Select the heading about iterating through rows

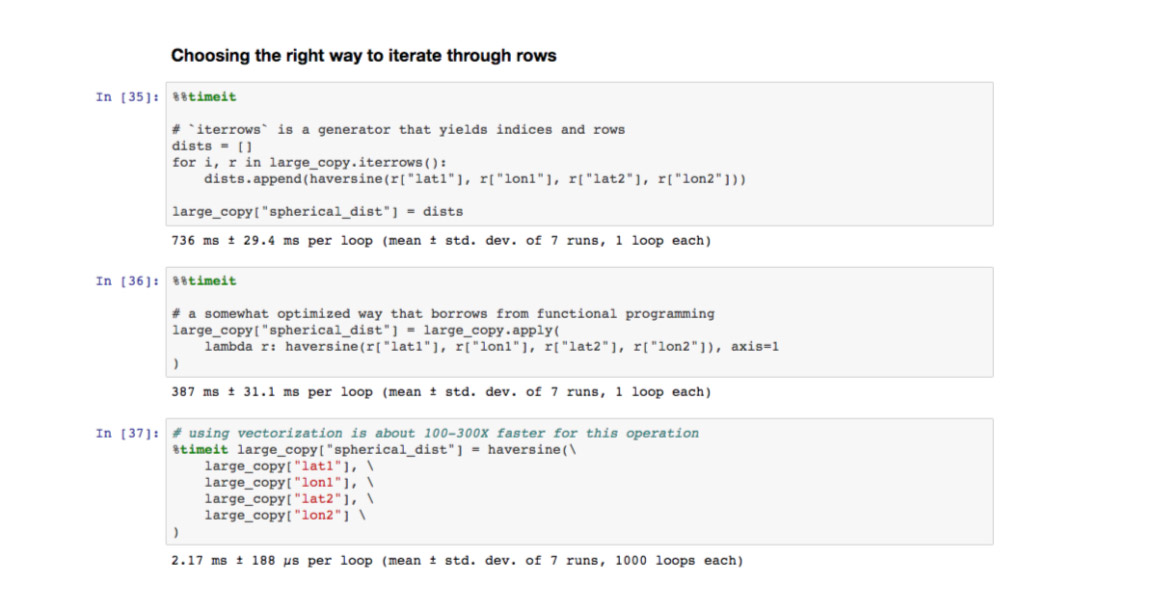tap(363, 56)
